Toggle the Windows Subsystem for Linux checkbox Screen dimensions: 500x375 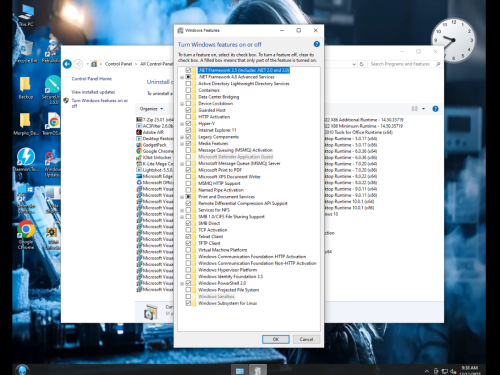point(188,303)
